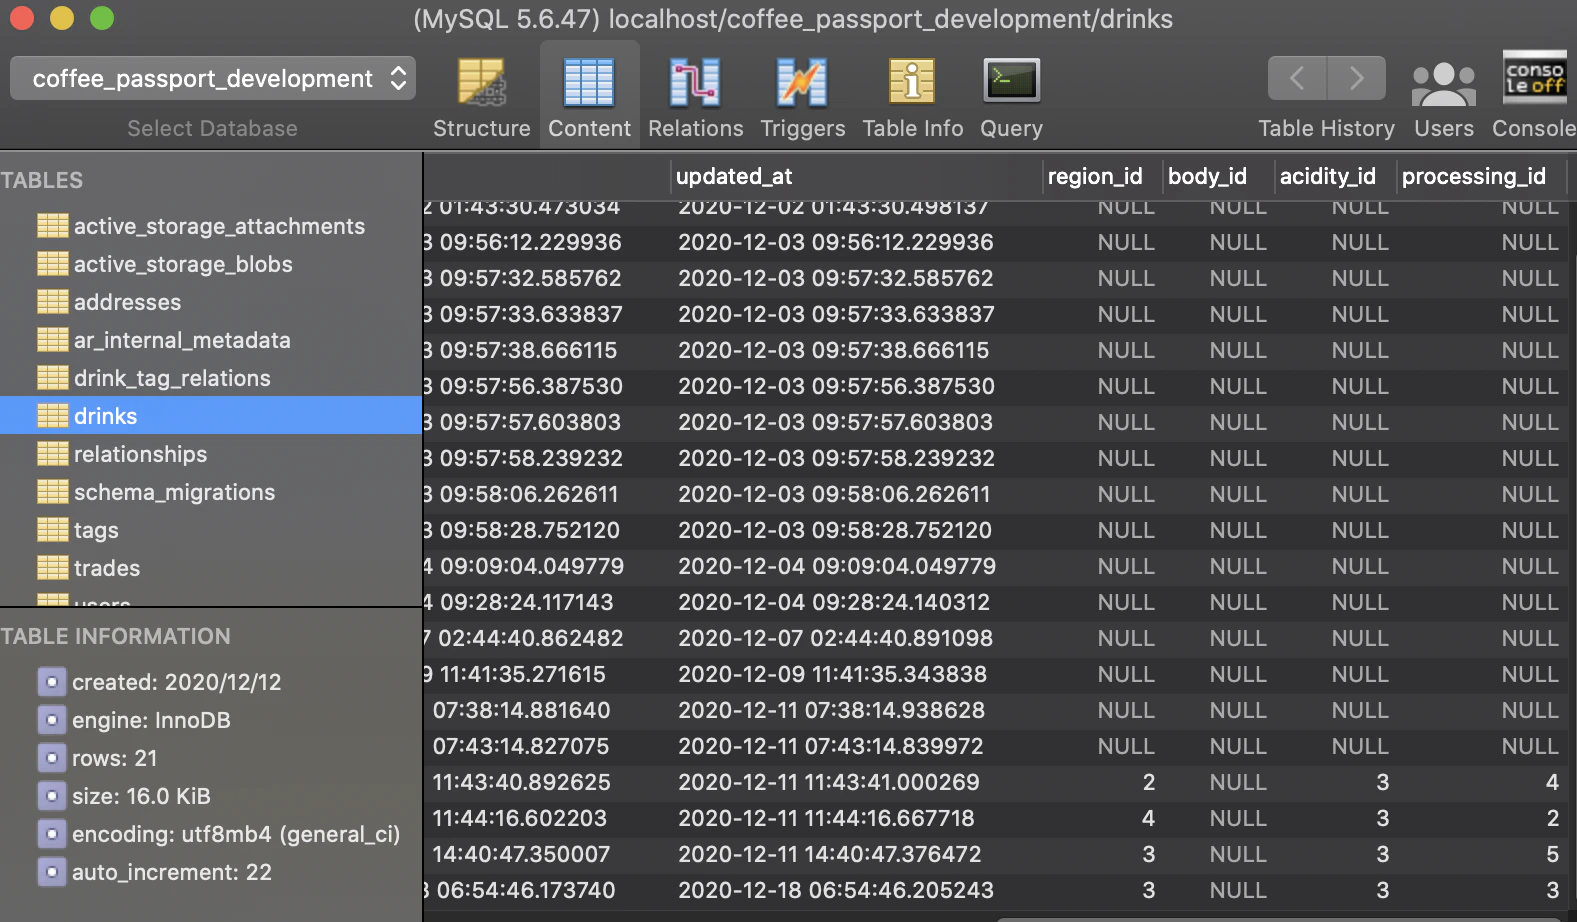Click the tags table icon

point(52,530)
